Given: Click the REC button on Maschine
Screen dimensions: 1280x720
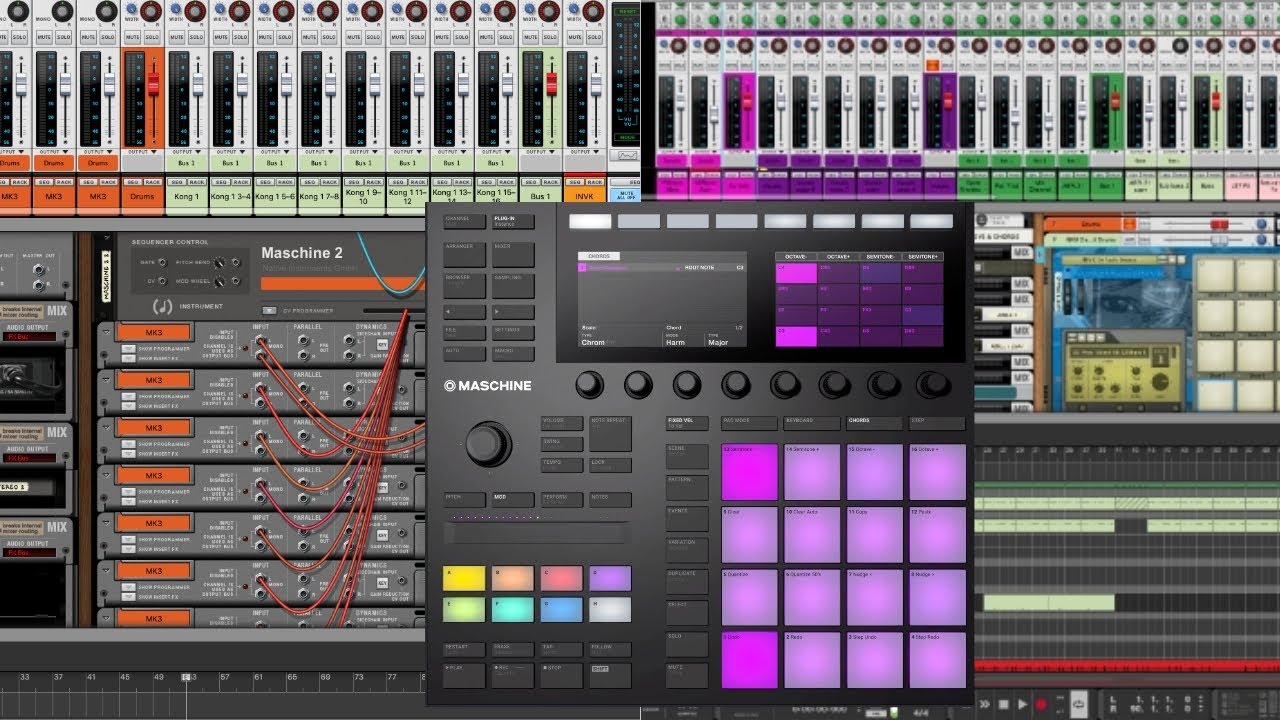Looking at the screenshot, I should (513, 675).
